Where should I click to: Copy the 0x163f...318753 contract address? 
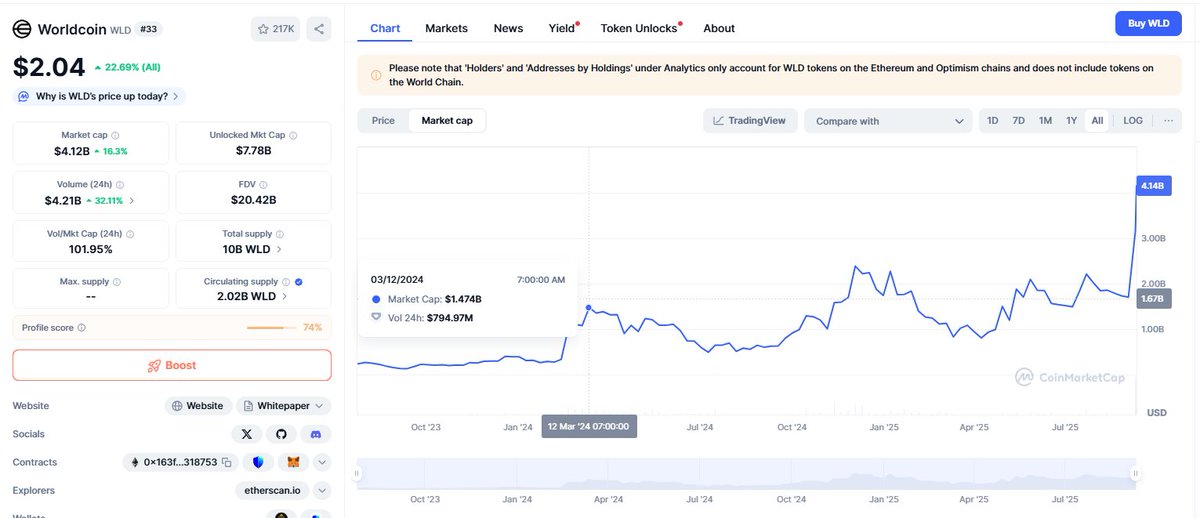tap(227, 462)
